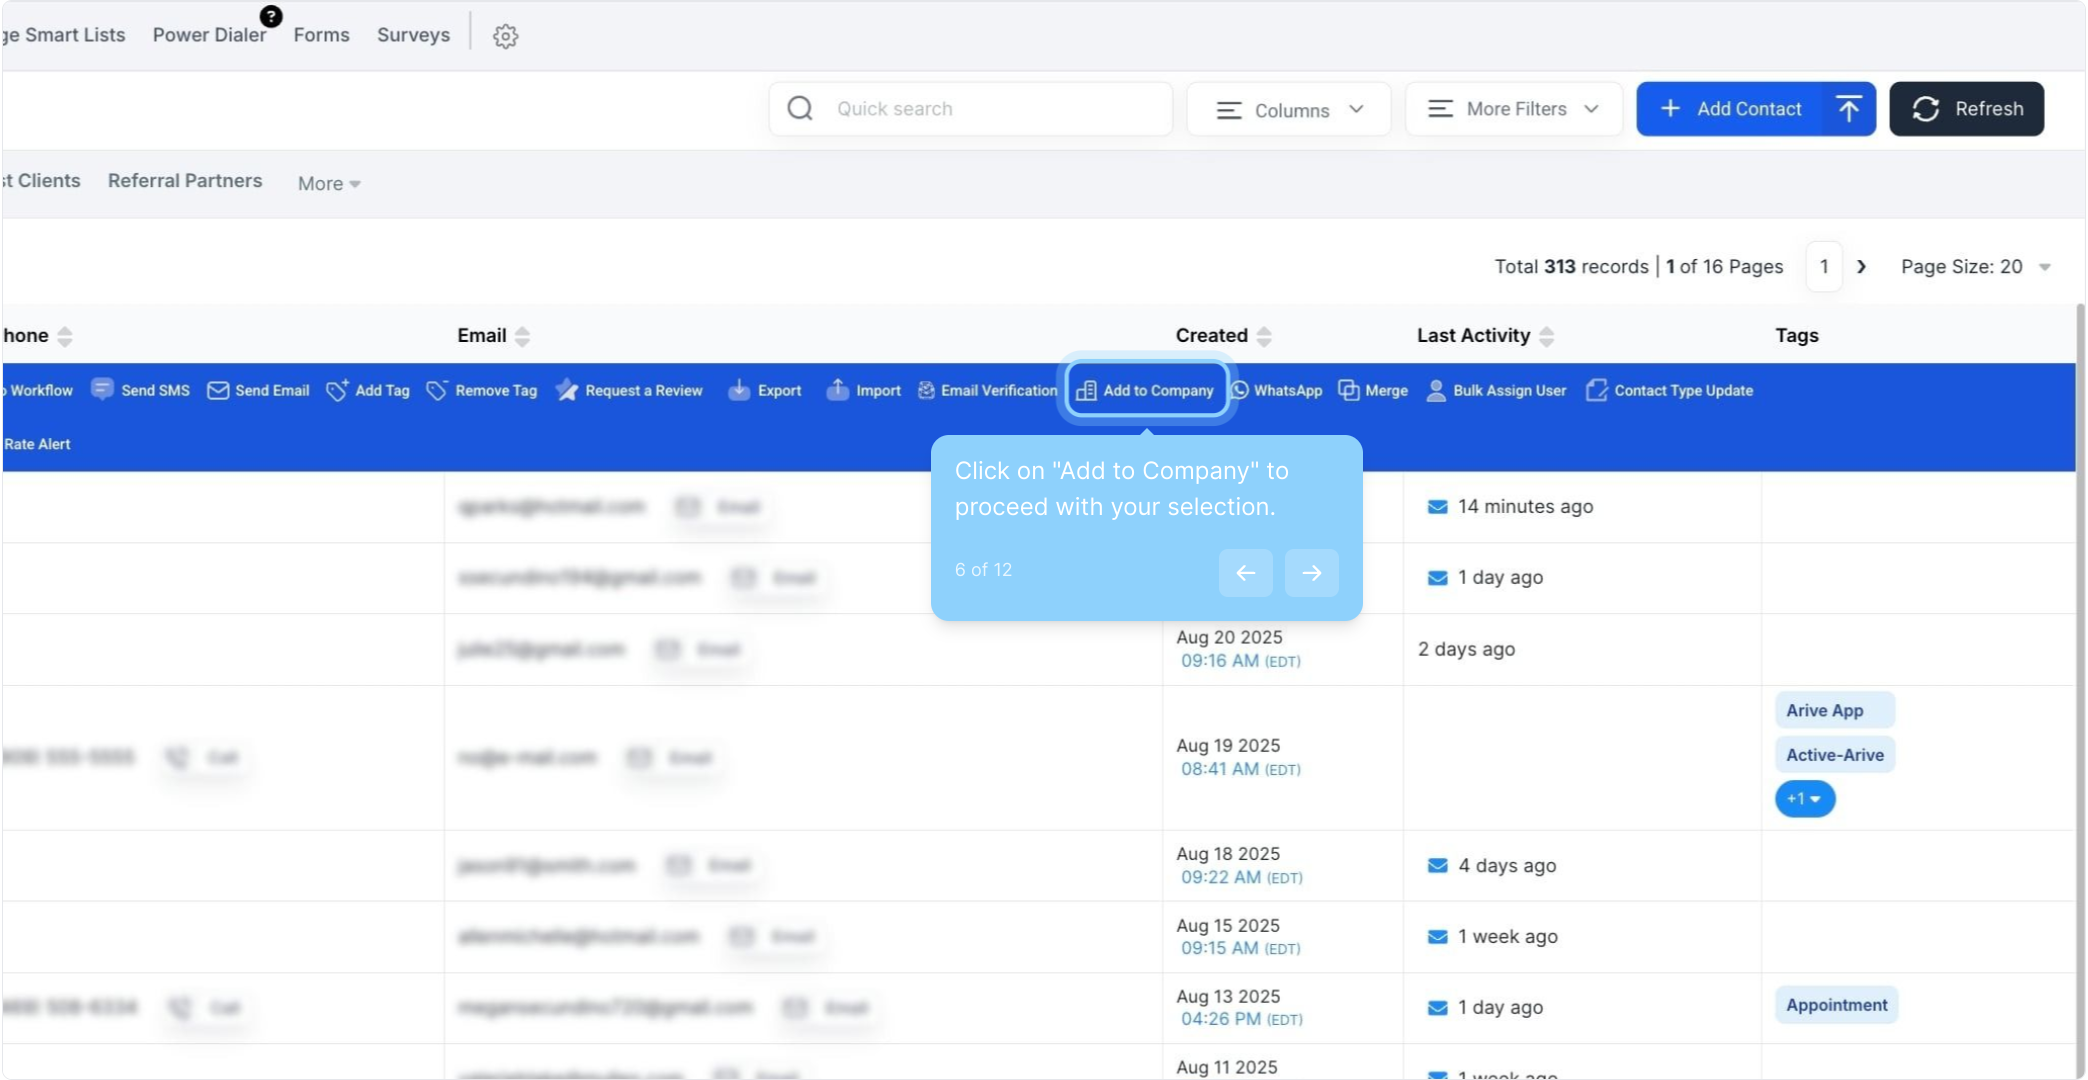2088x1080 pixels.
Task: Click the Merge contacts icon
Action: [1349, 390]
